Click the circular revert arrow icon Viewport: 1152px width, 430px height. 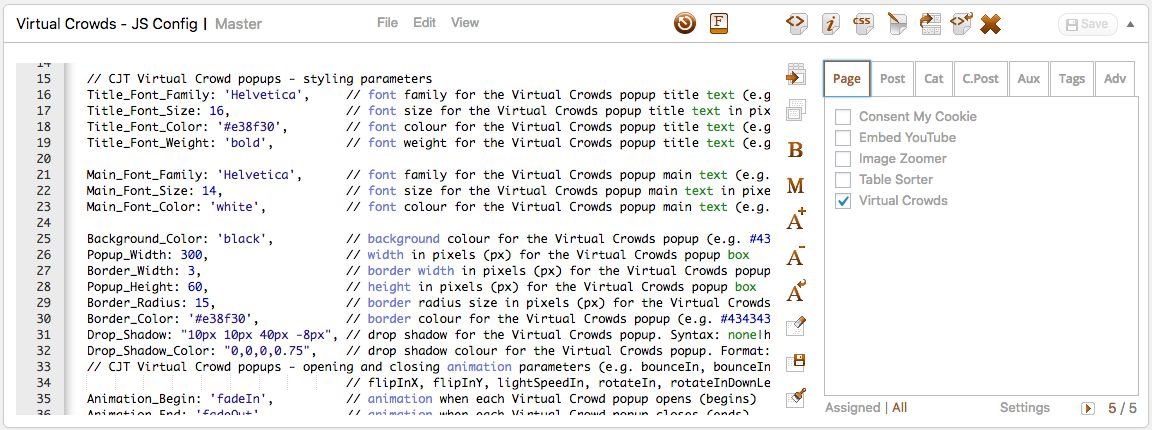[x=685, y=24]
